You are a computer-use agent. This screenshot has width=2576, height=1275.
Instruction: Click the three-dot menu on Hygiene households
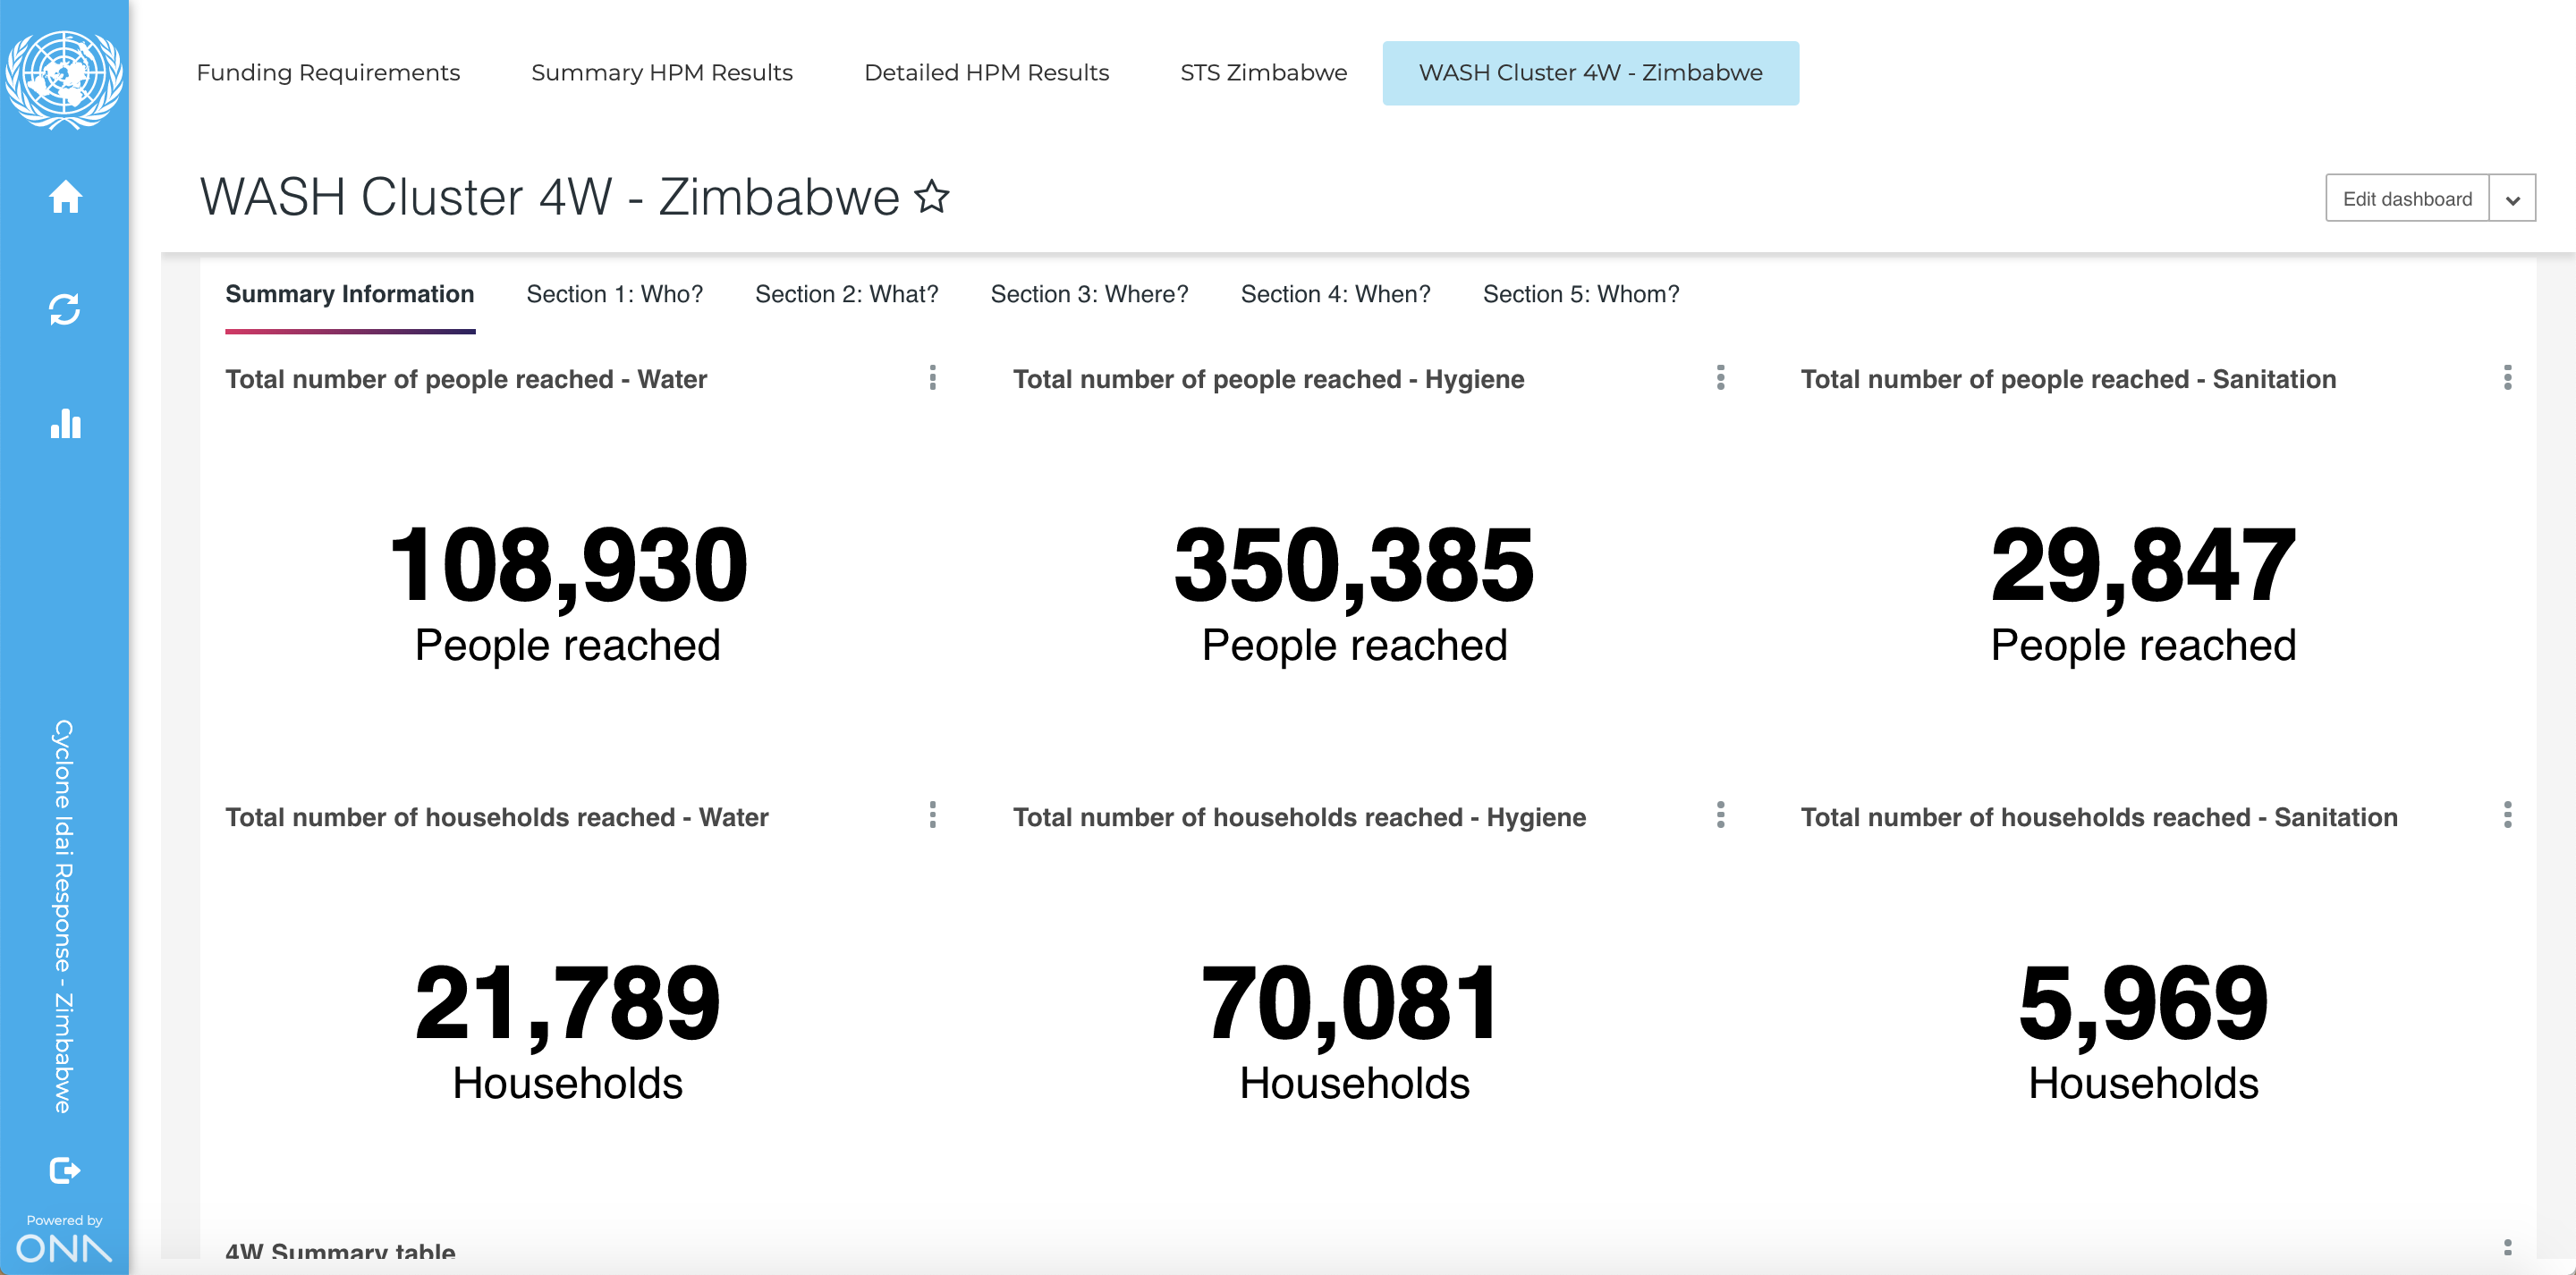pos(1720,815)
